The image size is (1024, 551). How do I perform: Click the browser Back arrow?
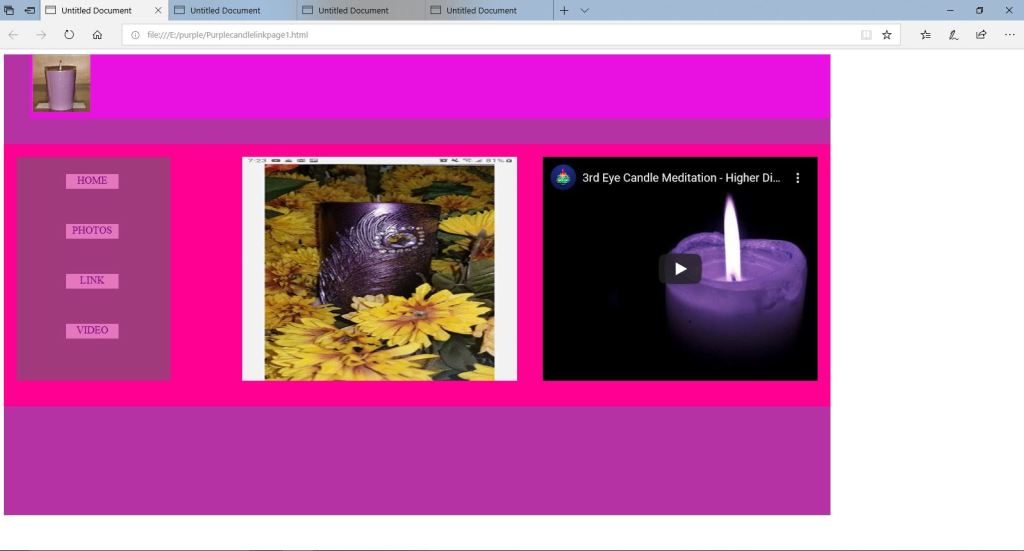point(13,35)
